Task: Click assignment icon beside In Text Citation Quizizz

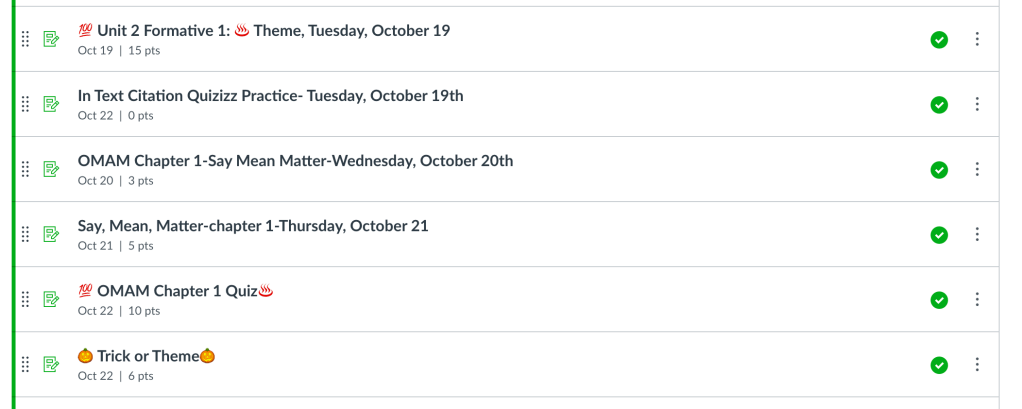Action: [51, 104]
